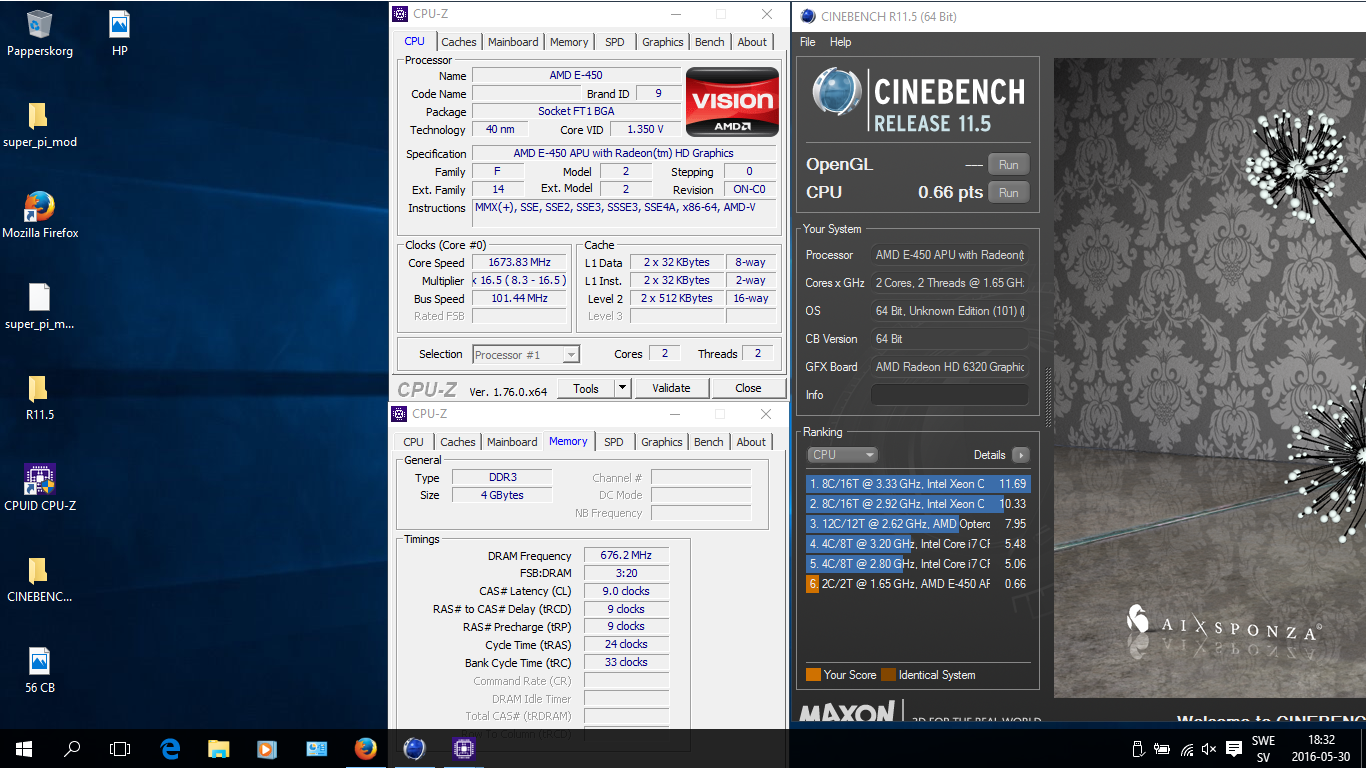Click Core Speed value 1673.83 MHz
Screen dimensions: 1366x768
519,263
